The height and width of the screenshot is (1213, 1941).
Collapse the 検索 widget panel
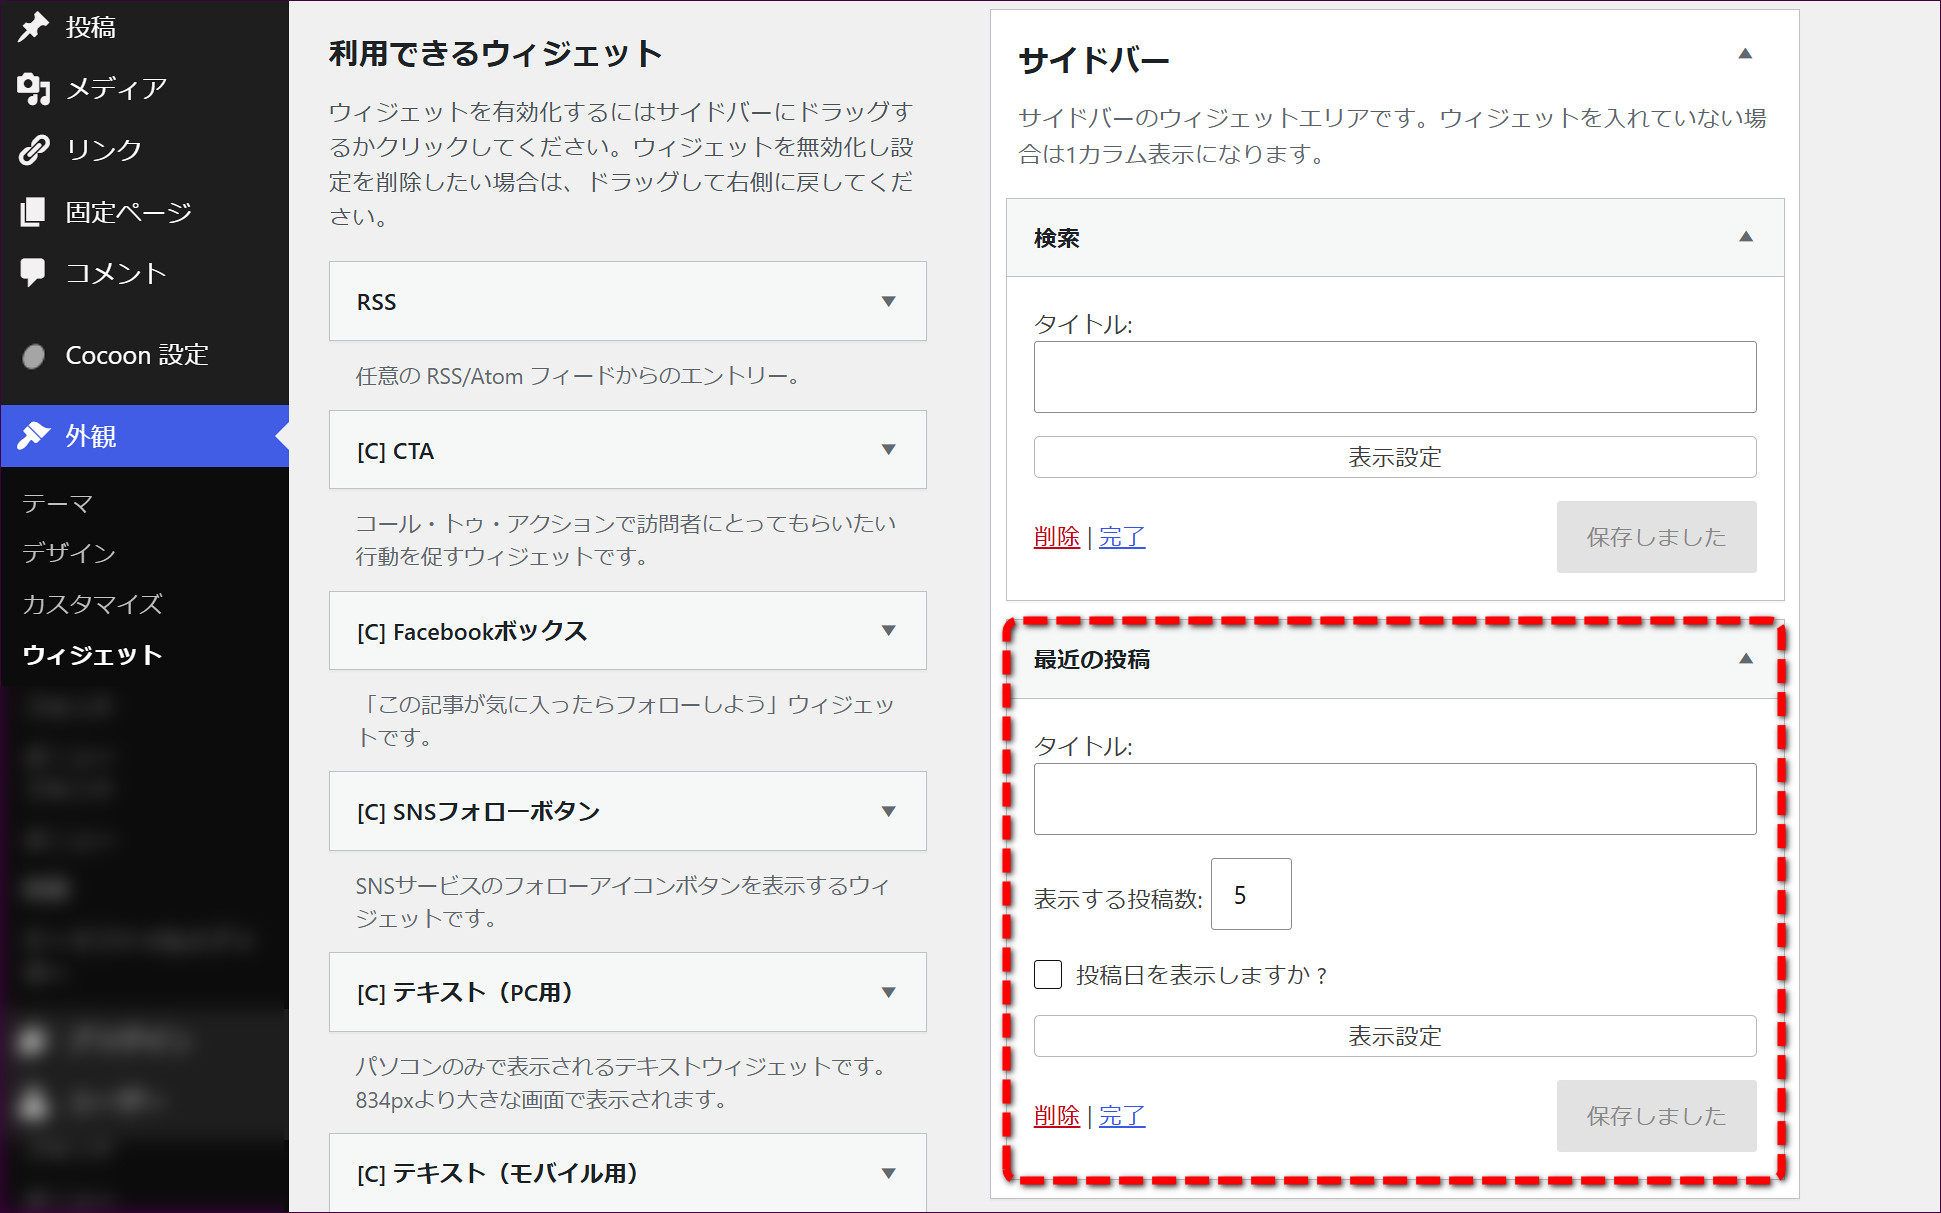click(x=1746, y=237)
